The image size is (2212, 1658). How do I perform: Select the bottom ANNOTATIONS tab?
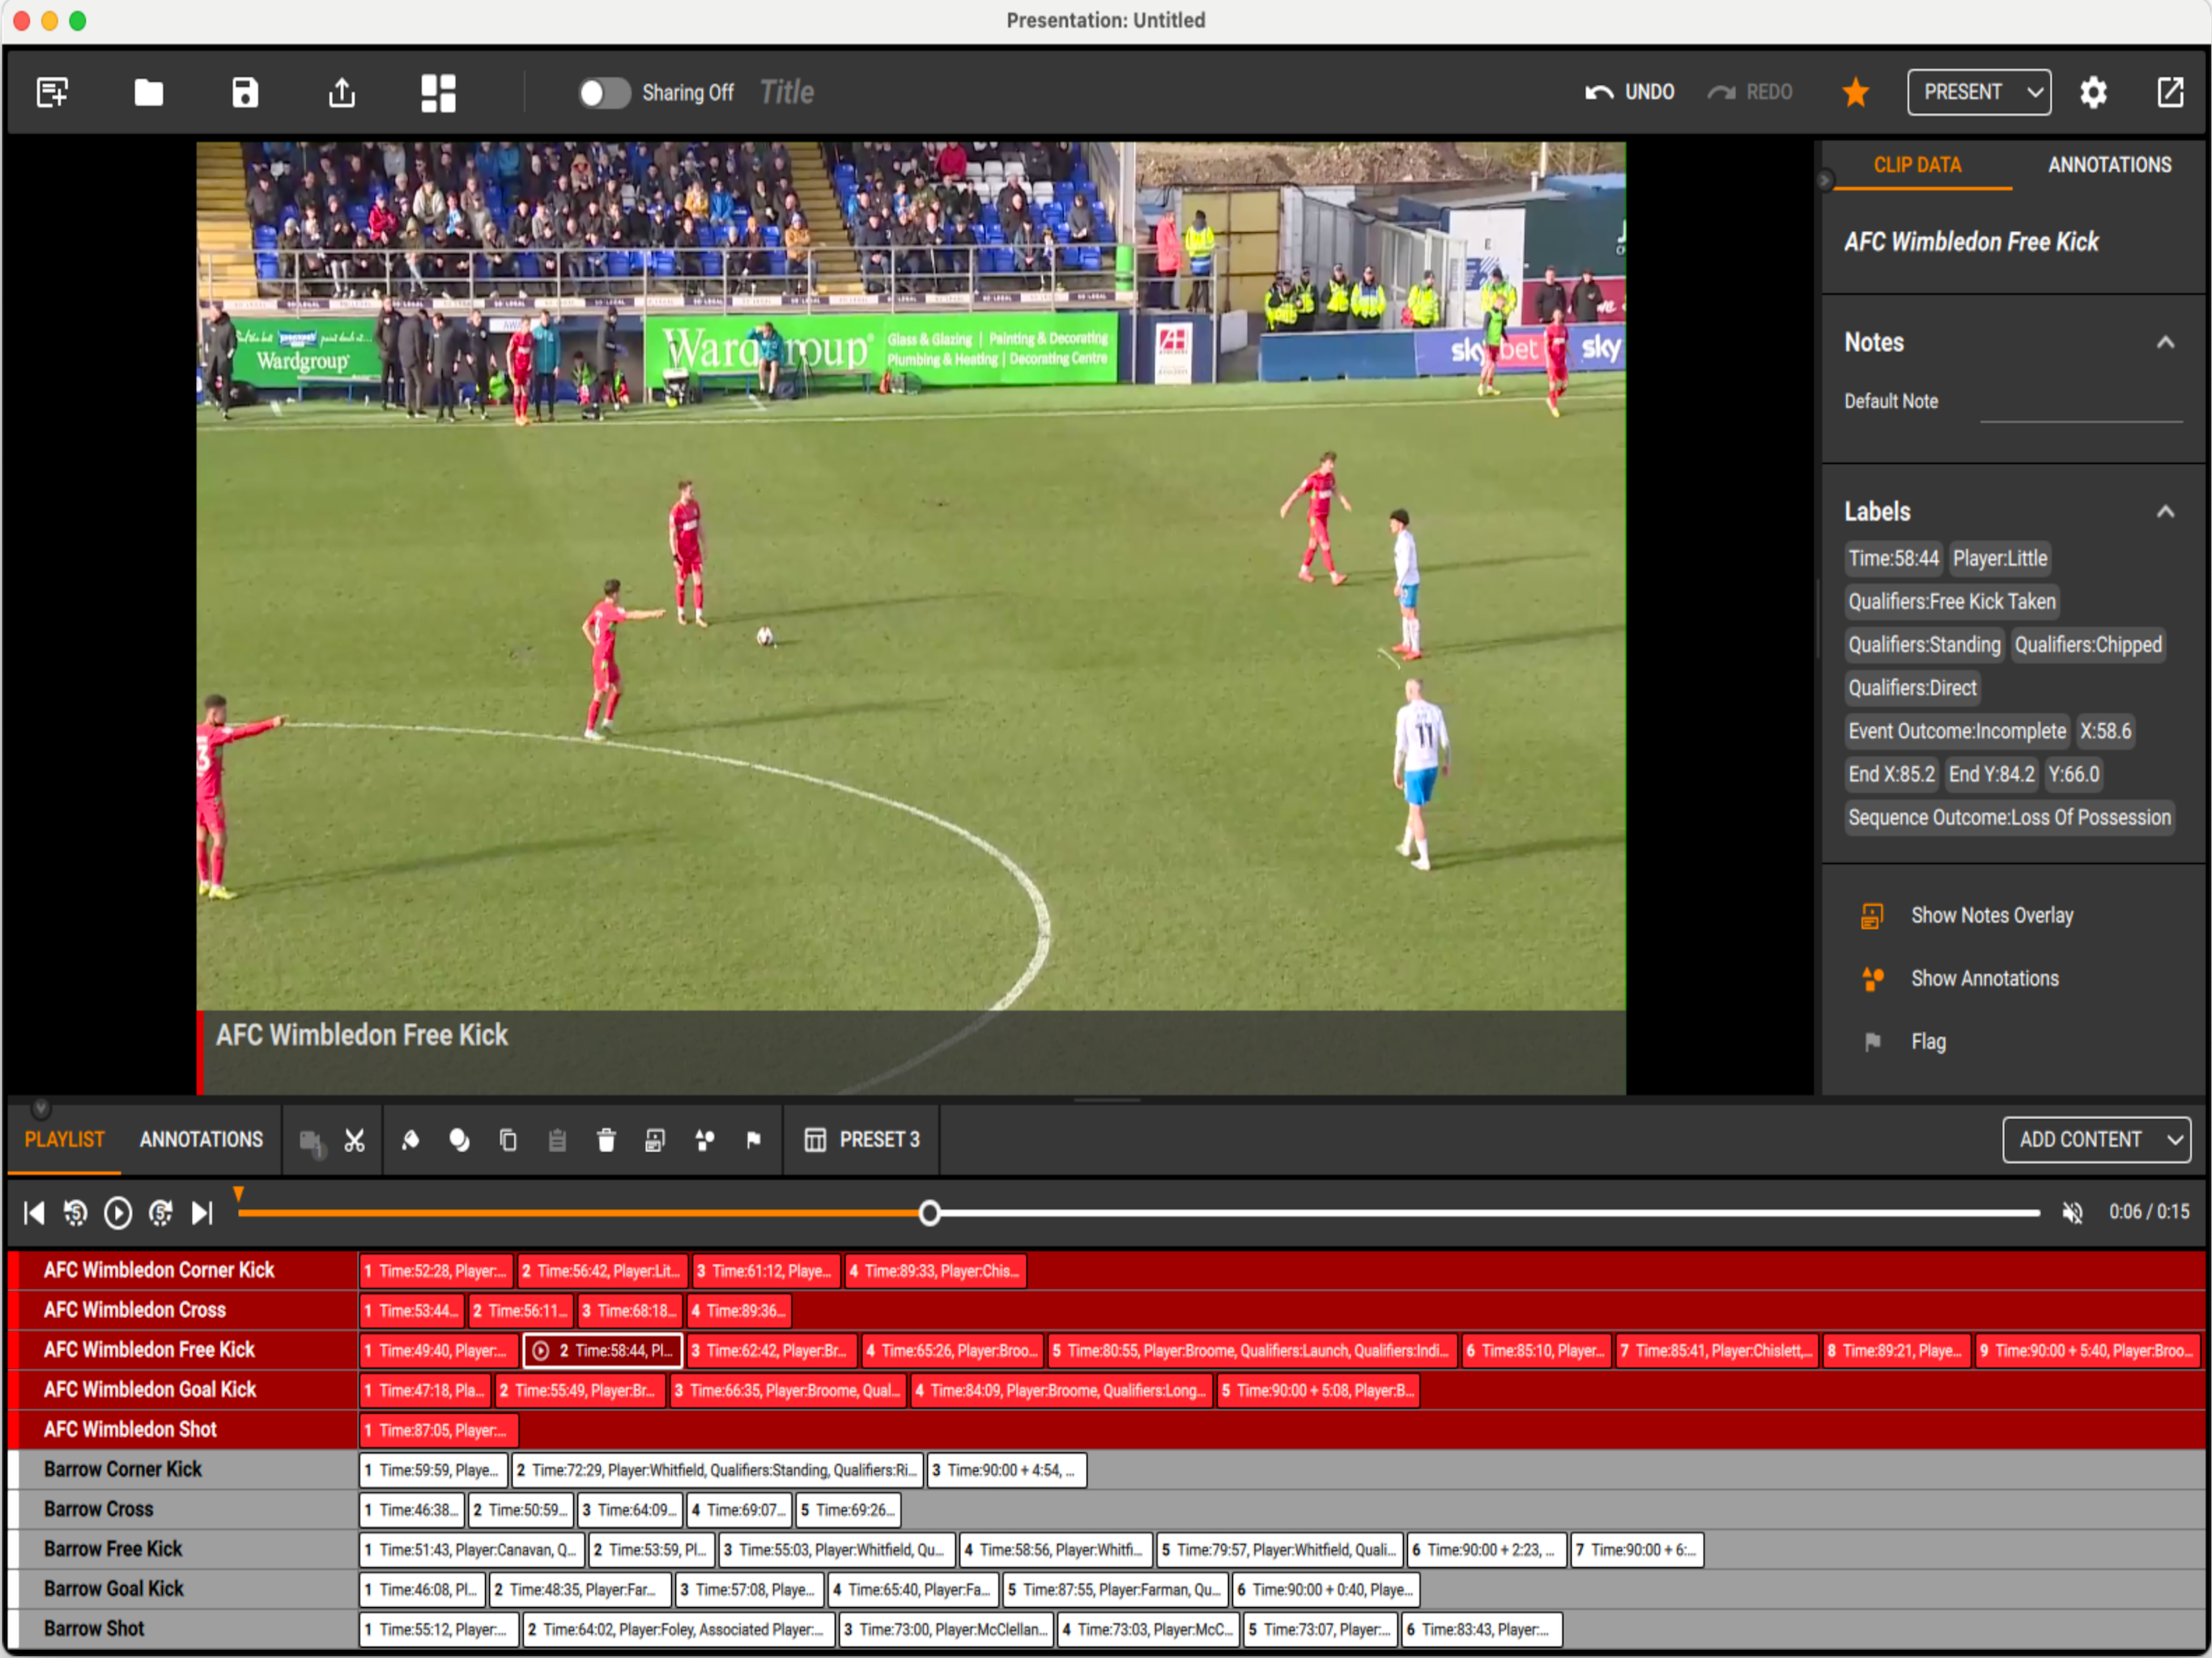[201, 1140]
